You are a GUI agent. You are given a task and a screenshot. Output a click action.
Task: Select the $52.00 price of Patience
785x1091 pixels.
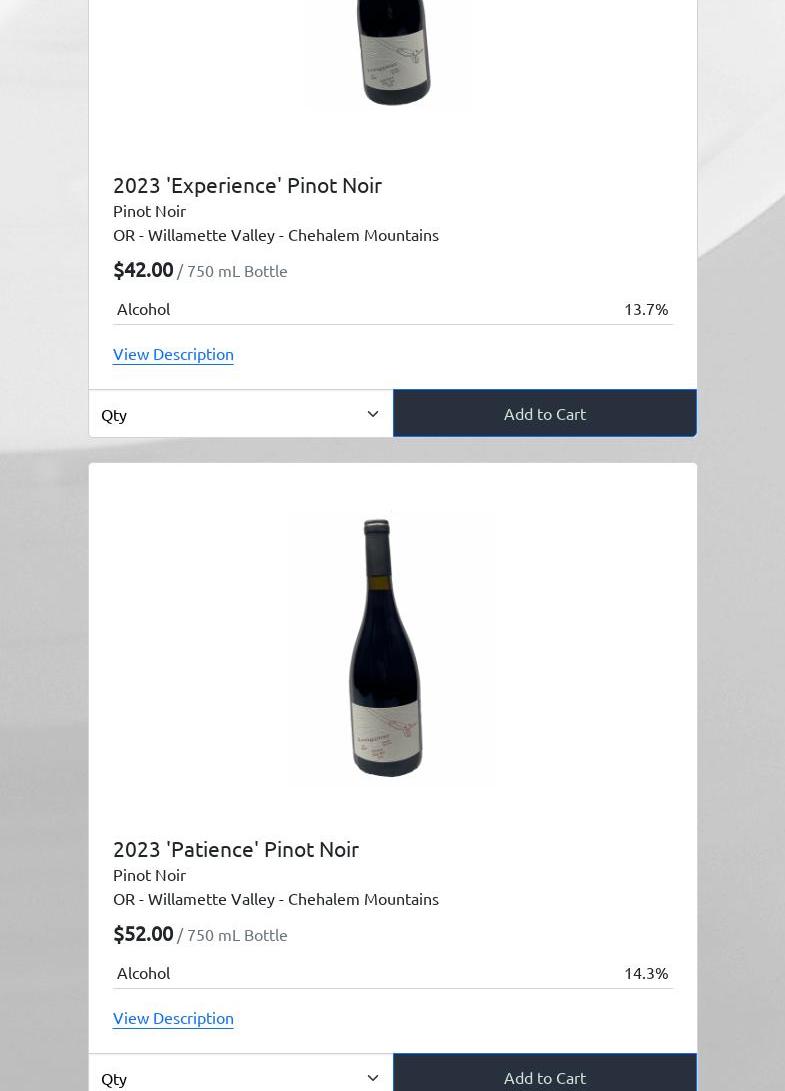click(x=143, y=934)
